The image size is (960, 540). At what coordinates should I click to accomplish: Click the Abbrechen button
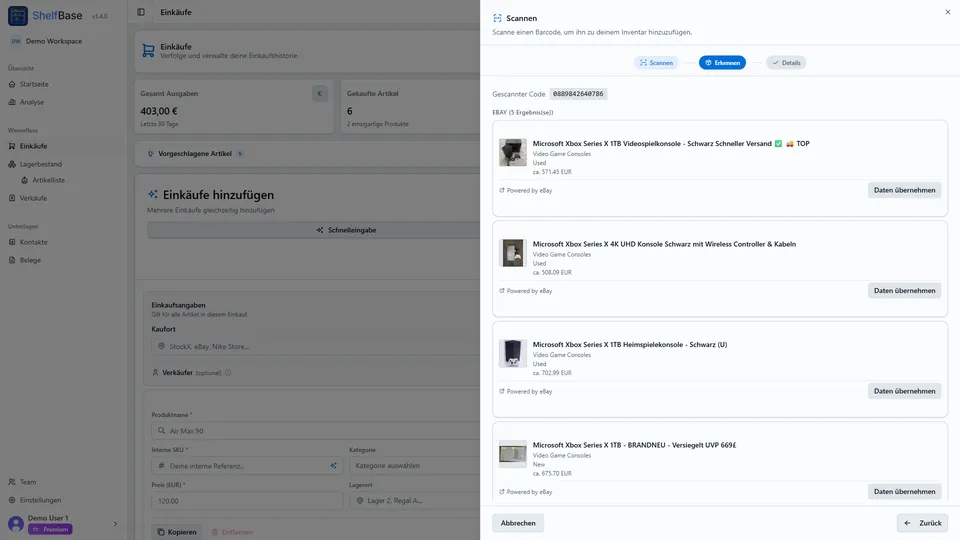point(518,523)
